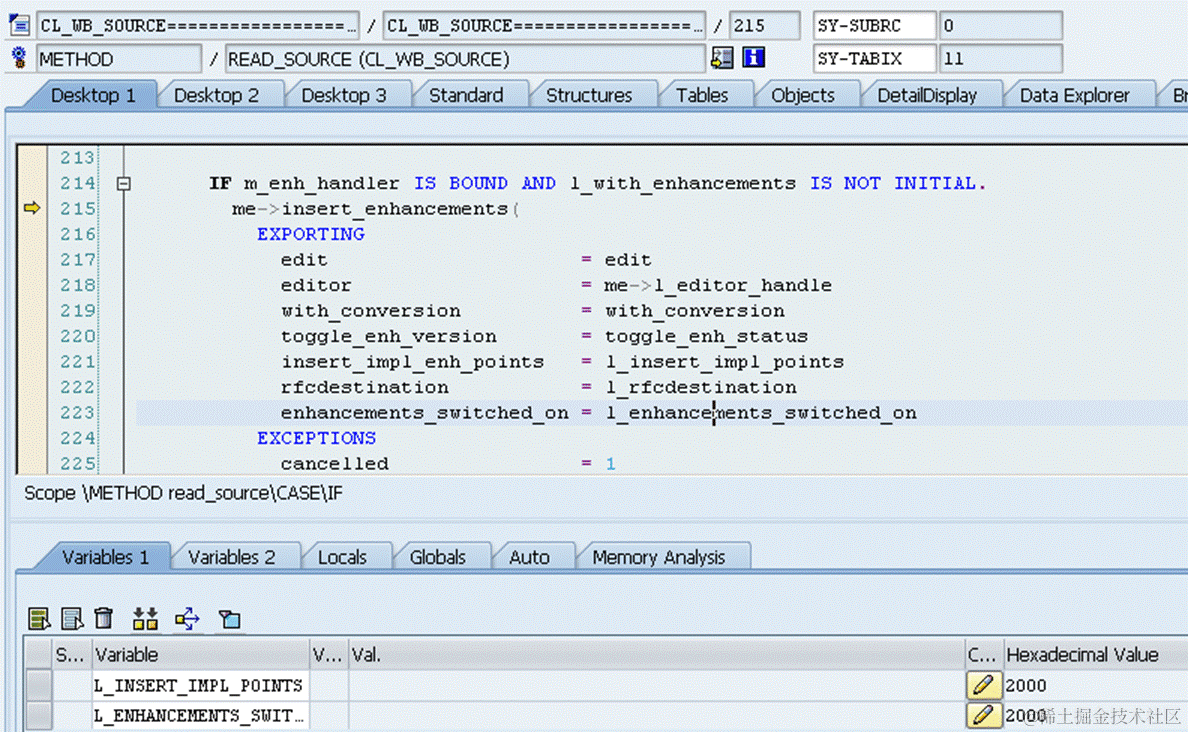Click the EXPORTING keyword on line 216
The width and height of the screenshot is (1188, 732).
[x=311, y=234]
